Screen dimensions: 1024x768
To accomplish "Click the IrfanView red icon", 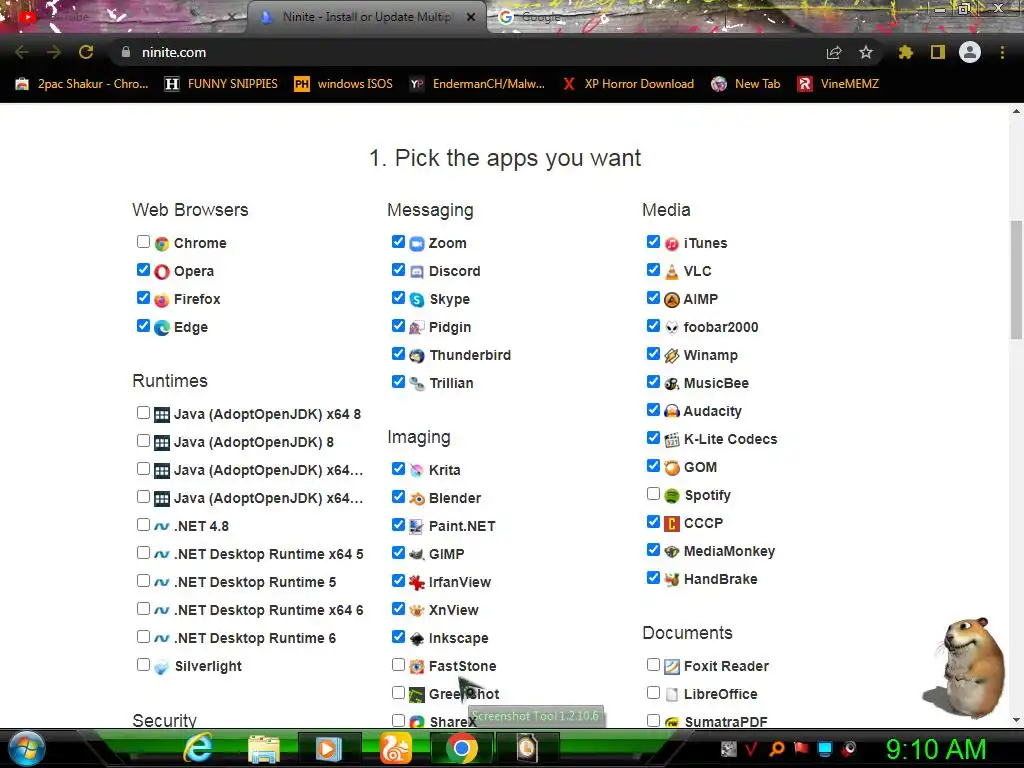I will pyautogui.click(x=417, y=583).
